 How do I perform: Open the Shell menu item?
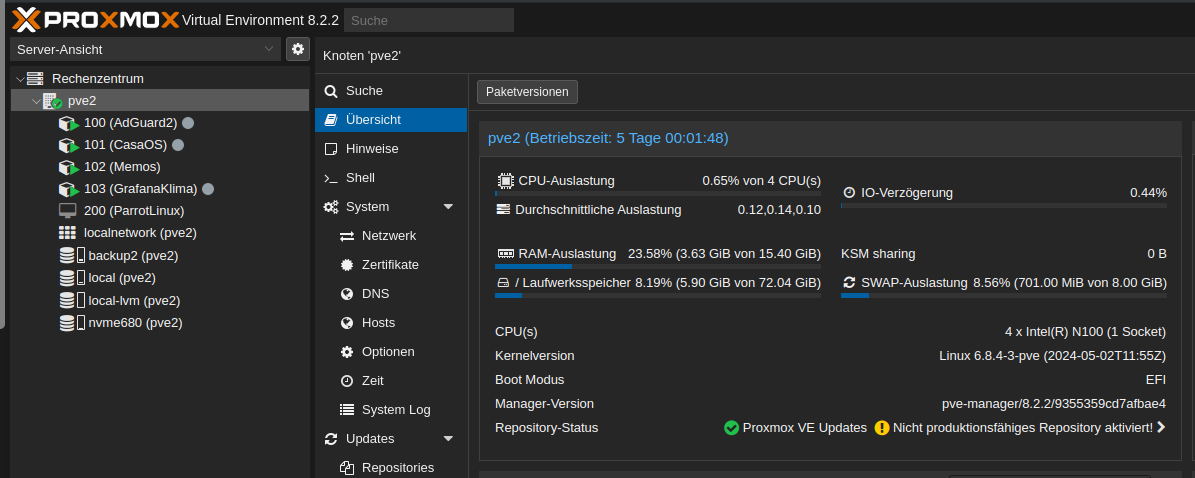tap(391, 178)
